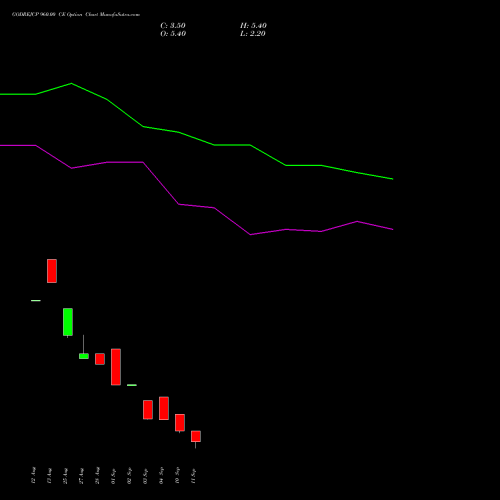This screenshot has width=500, height=500.
Task: Click the 01 Sep date label
Action: coord(113,476)
